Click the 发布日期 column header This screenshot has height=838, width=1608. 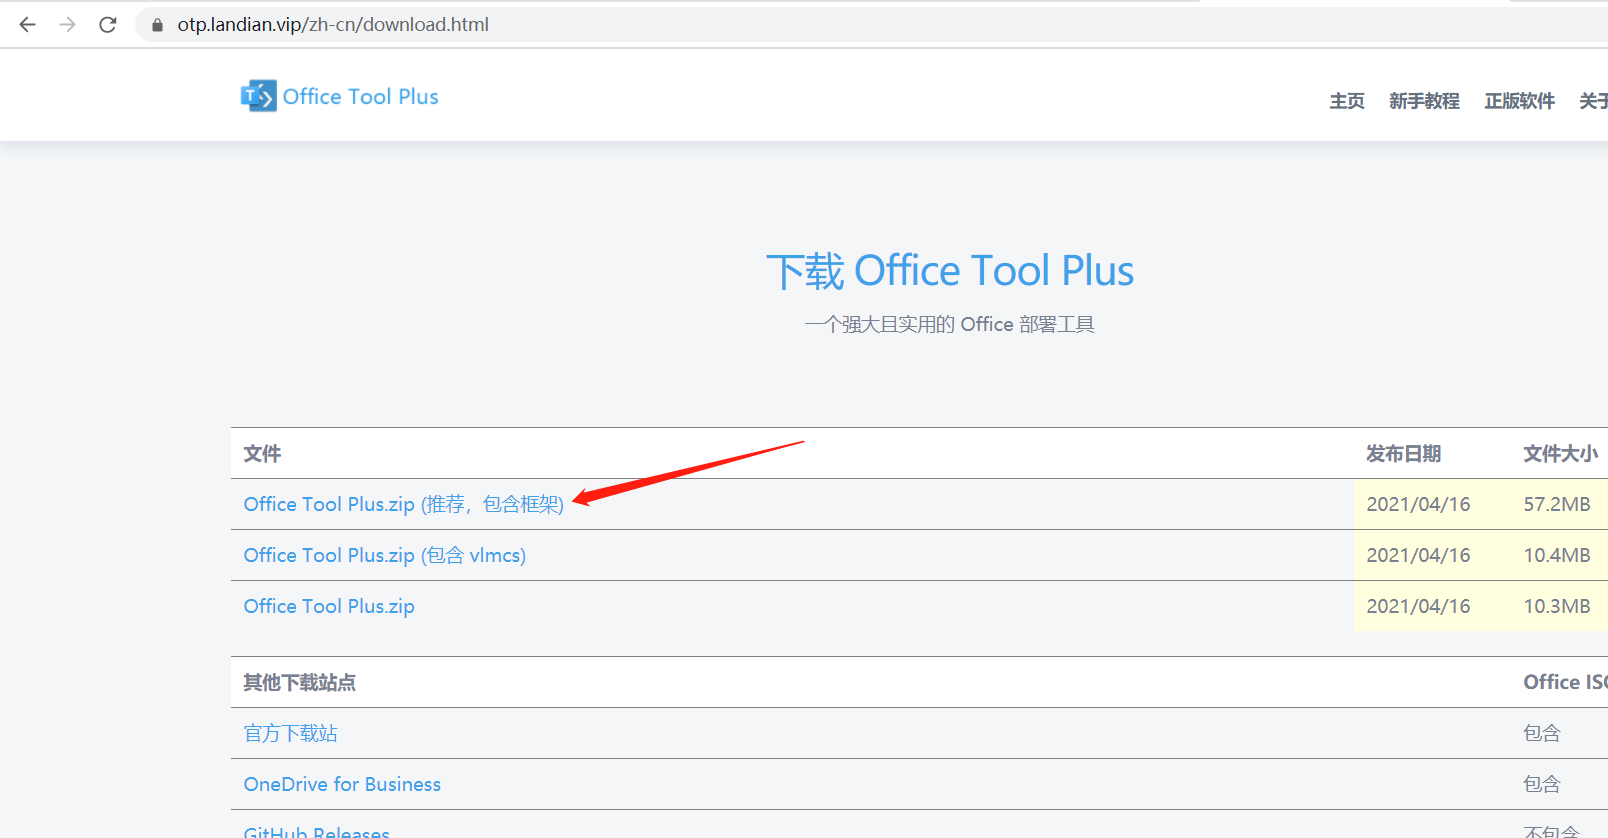pos(1403,454)
